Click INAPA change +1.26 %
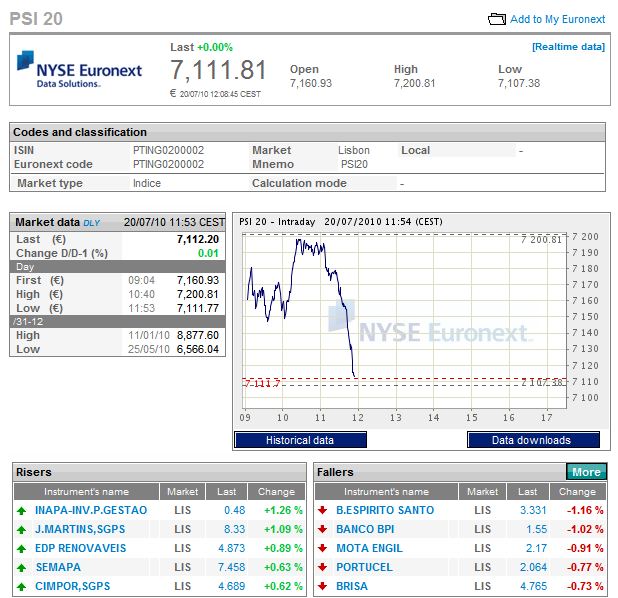 coord(283,510)
